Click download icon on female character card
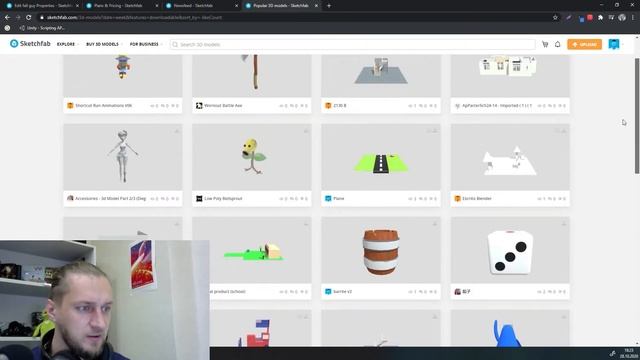640x360 pixels. click(177, 131)
